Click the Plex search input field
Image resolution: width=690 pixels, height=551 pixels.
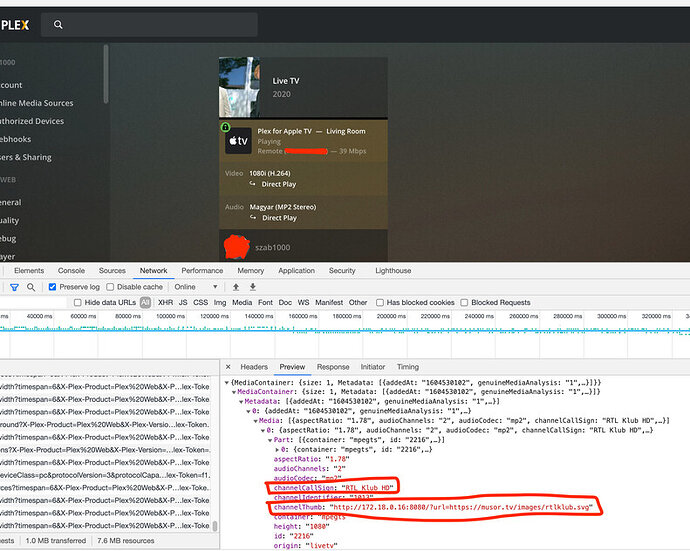149,25
